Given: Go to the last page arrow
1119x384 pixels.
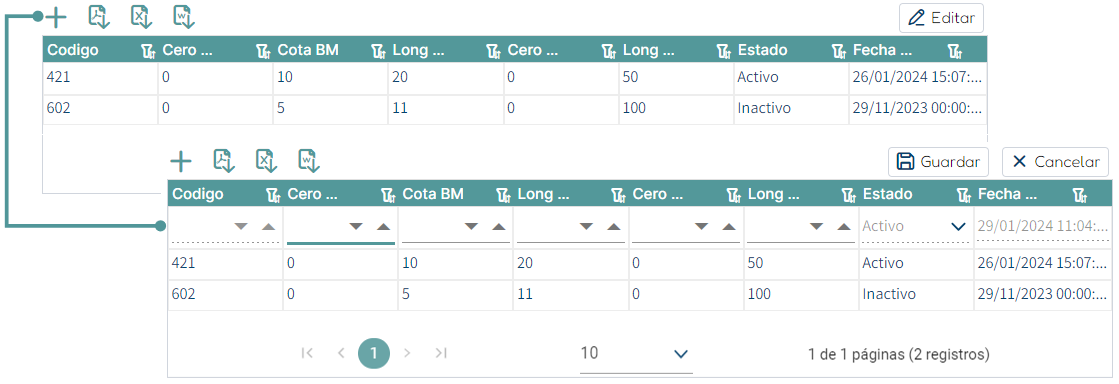Looking at the screenshot, I should [441, 353].
